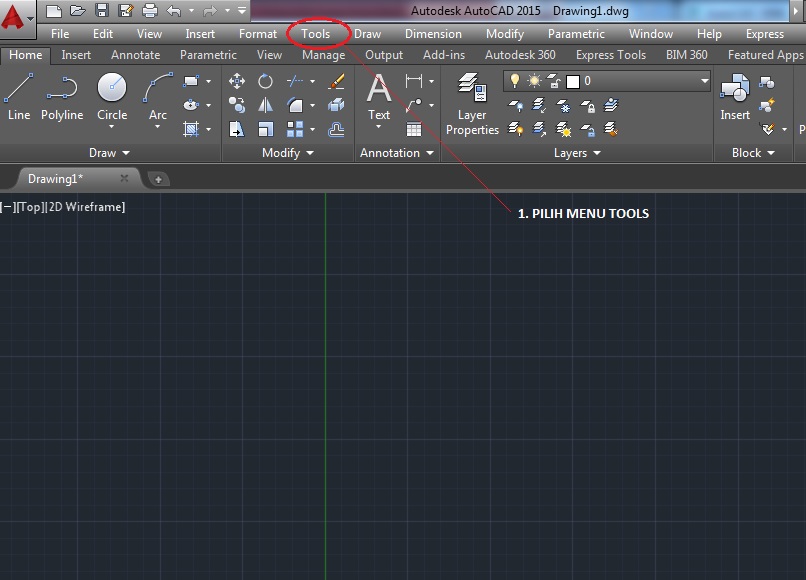
Task: Click the Insert block icon
Action: click(x=735, y=97)
